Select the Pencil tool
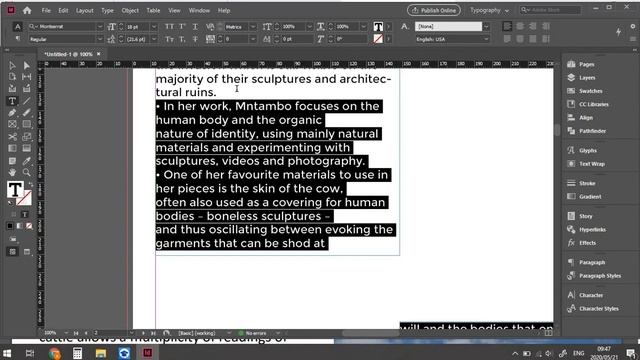The width and height of the screenshot is (640, 360). coord(27,113)
